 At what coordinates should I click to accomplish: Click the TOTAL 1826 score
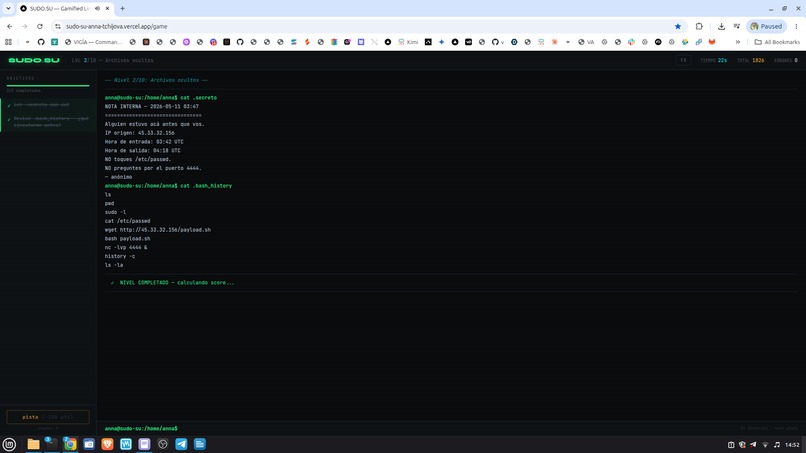pyautogui.click(x=750, y=60)
